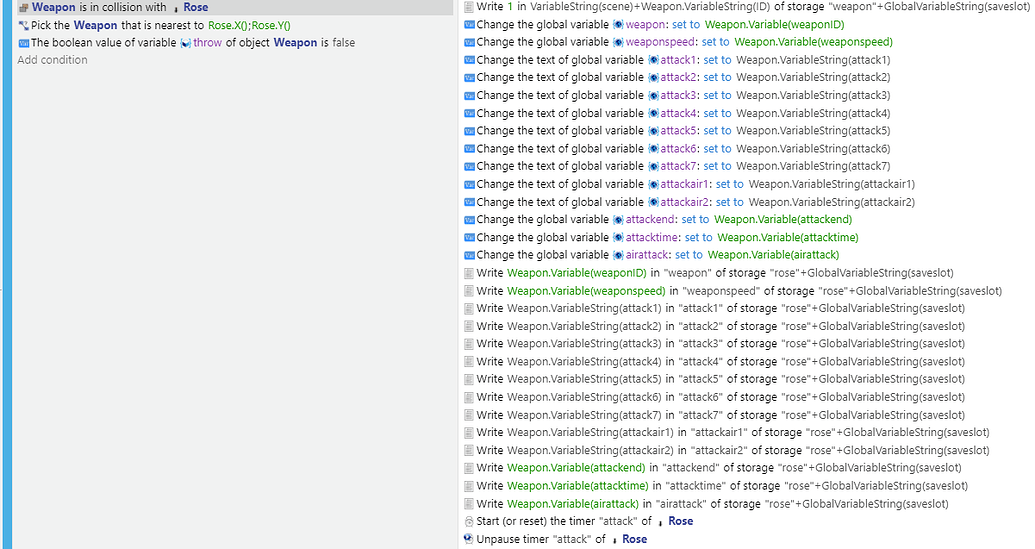Click variable icon of 'attackair1: set to' action
Image resolution: width=1035 pixels, height=549 pixels.
point(469,185)
